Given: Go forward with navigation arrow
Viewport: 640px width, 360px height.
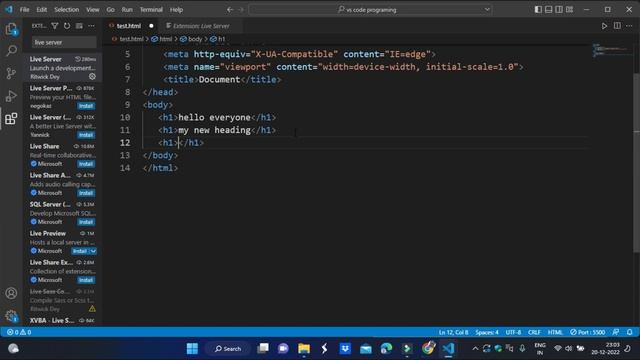Looking at the screenshot, I should [x=241, y=9].
